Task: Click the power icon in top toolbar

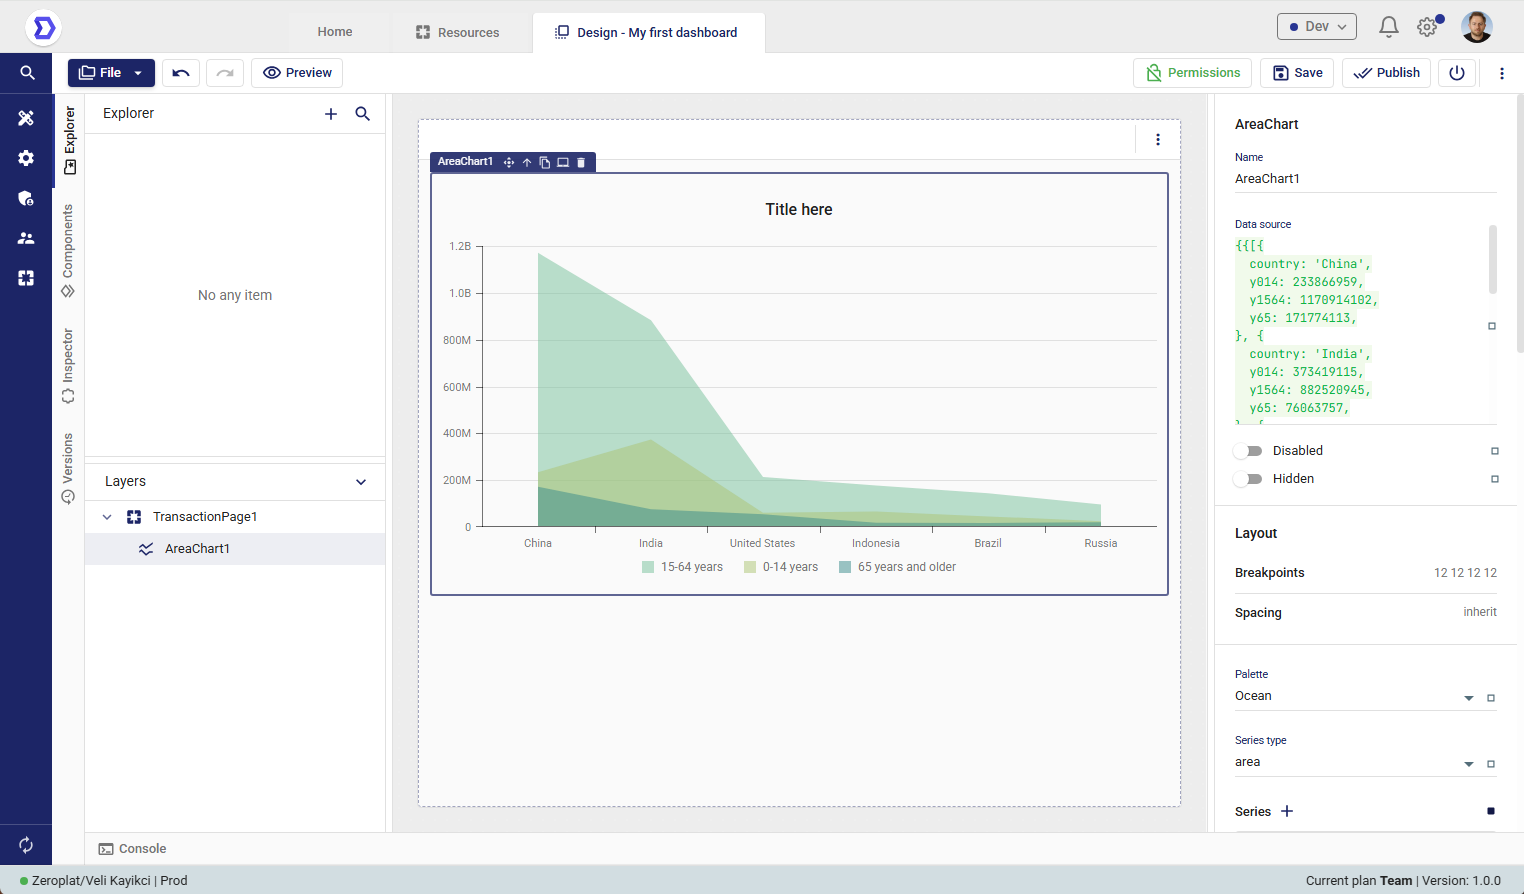Action: [1456, 73]
